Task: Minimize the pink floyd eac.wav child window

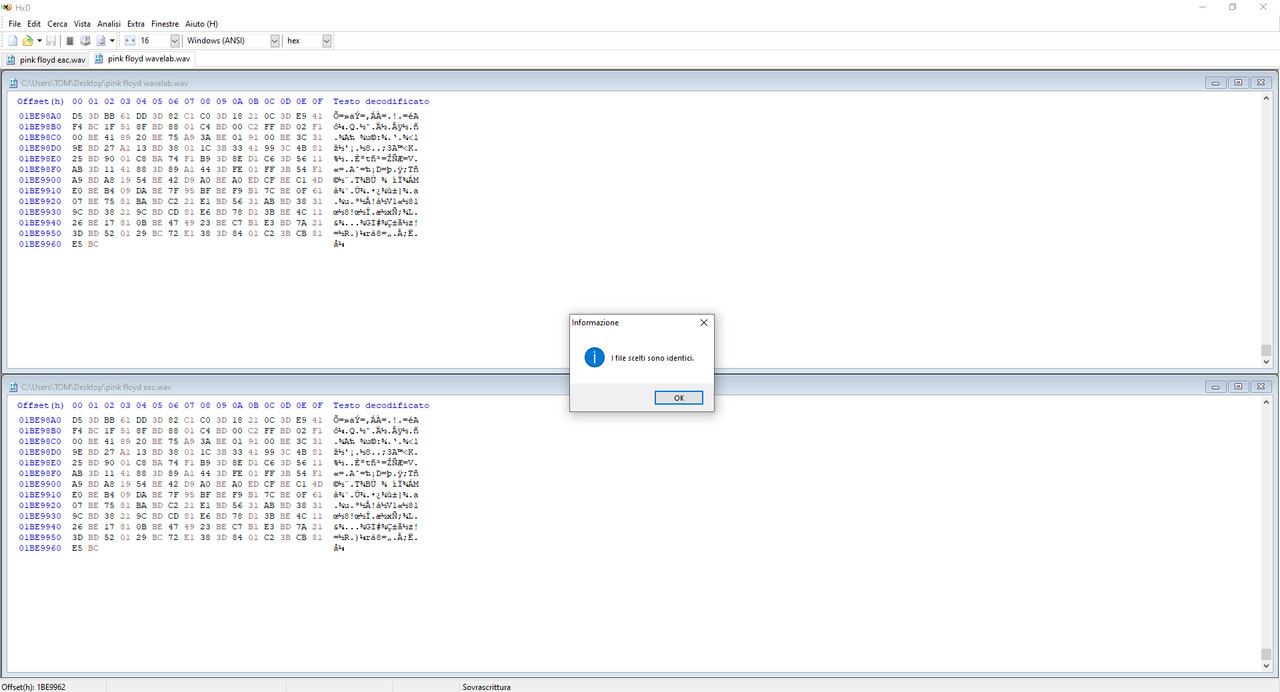Action: (1217, 386)
